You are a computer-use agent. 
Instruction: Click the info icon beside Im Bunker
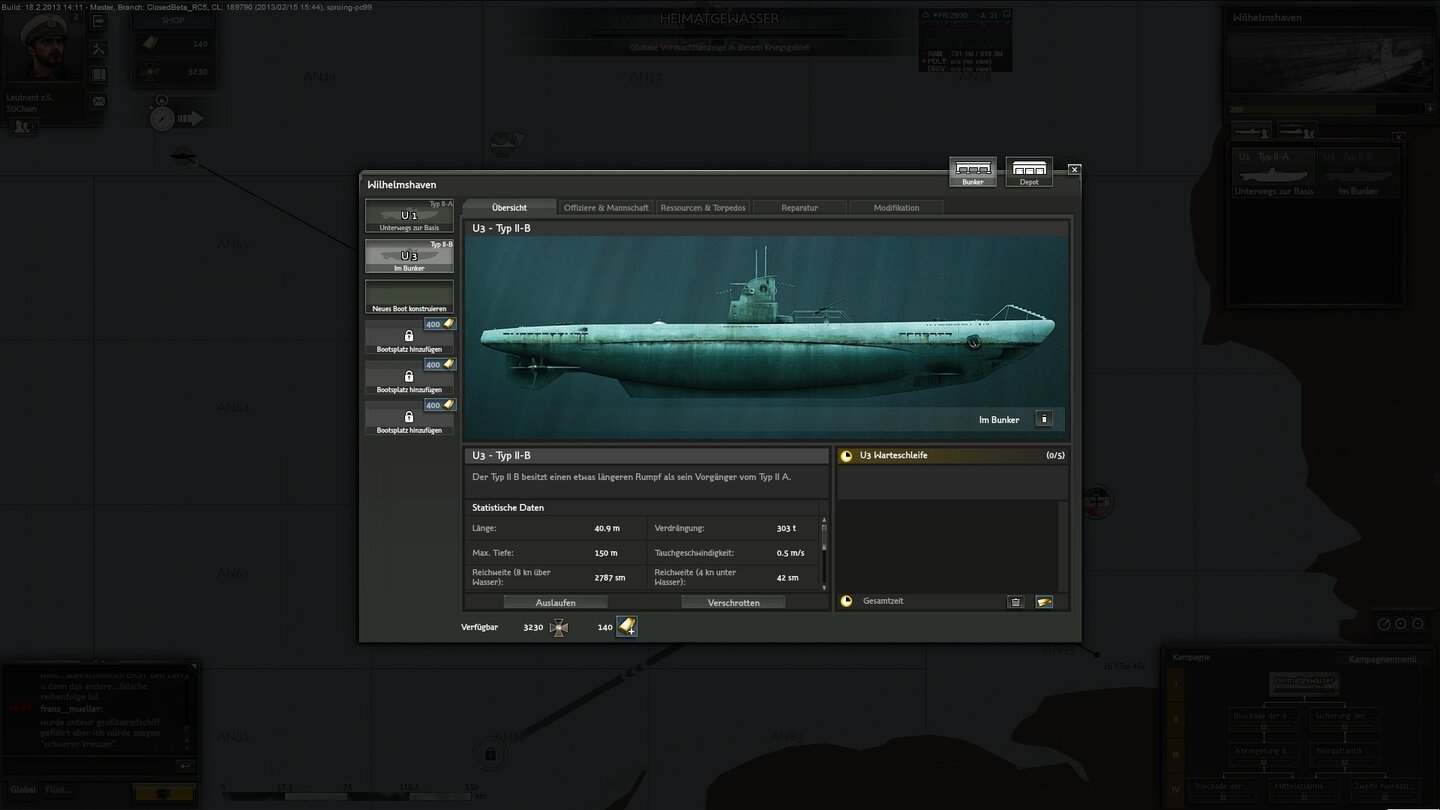(x=1043, y=419)
